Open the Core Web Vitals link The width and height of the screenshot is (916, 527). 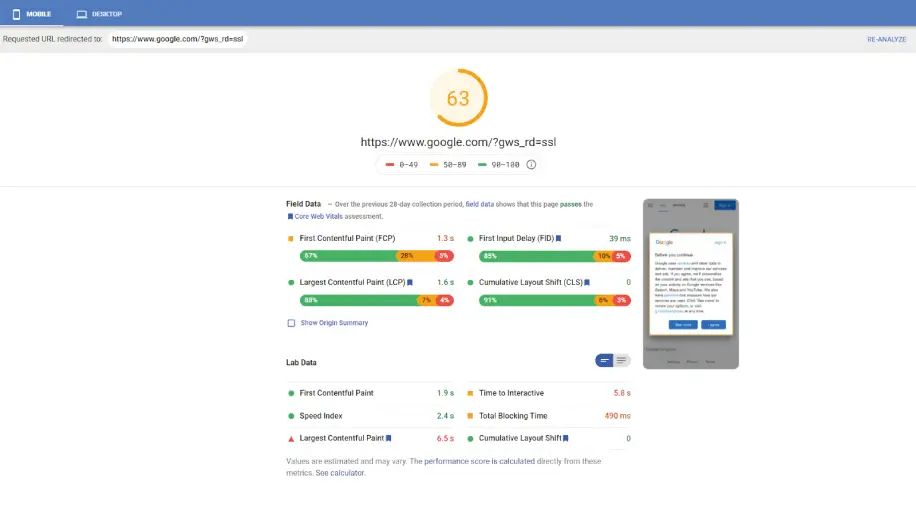point(318,216)
